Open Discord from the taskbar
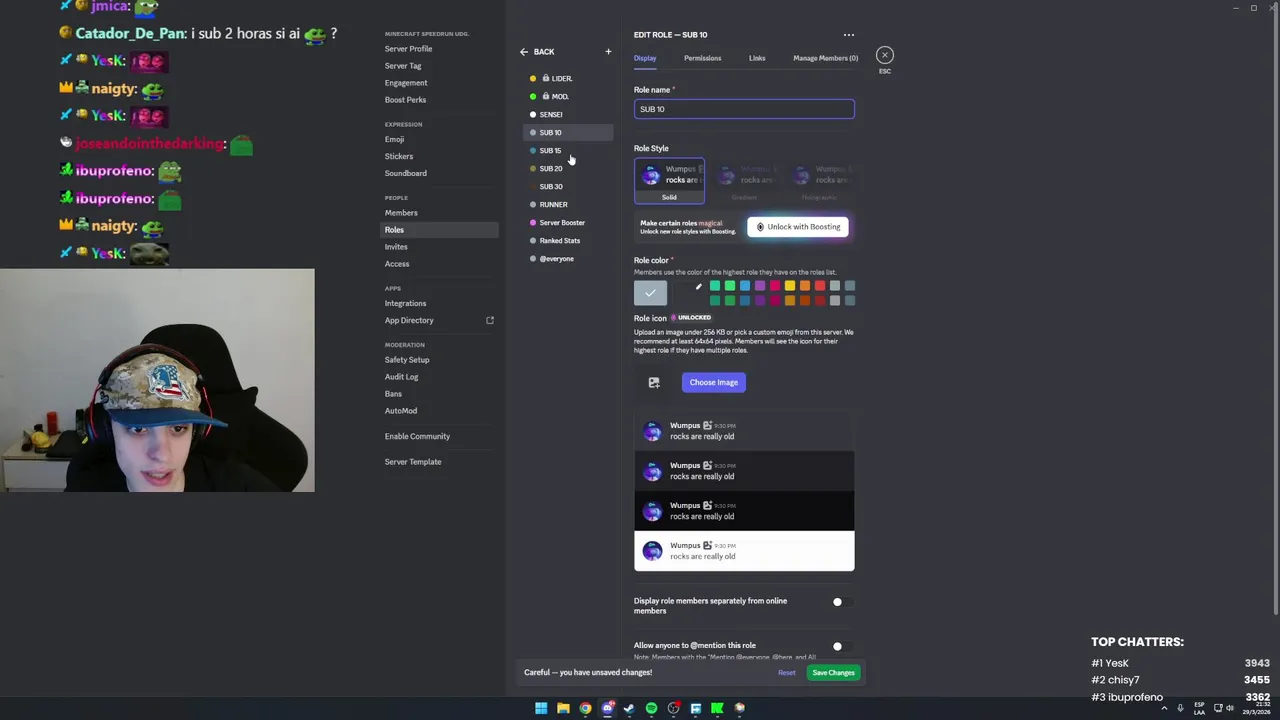The image size is (1280, 720). pyautogui.click(x=607, y=708)
